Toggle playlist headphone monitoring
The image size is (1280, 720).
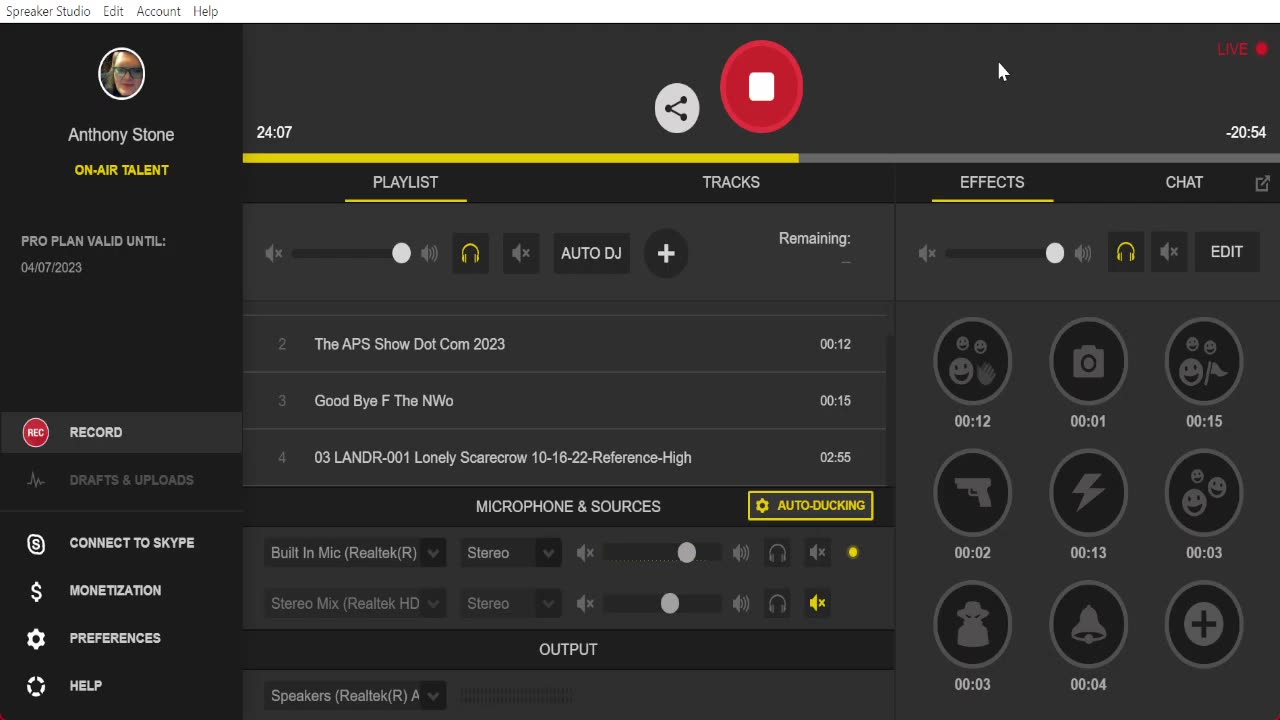tap(471, 253)
